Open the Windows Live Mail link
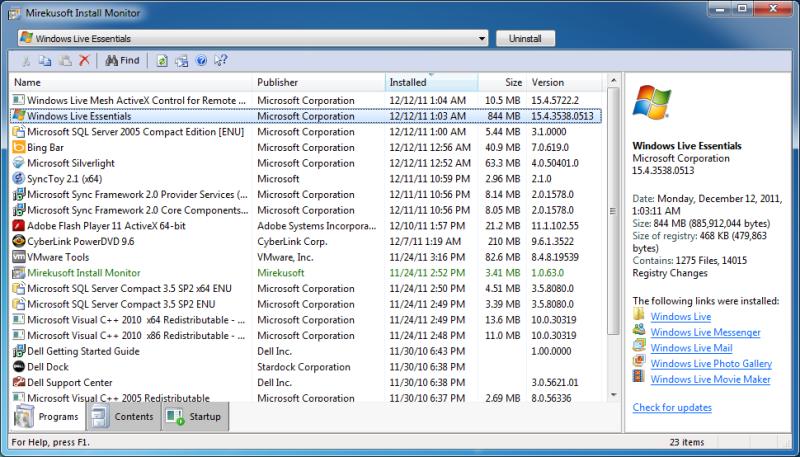This screenshot has width=800, height=457. click(x=691, y=348)
